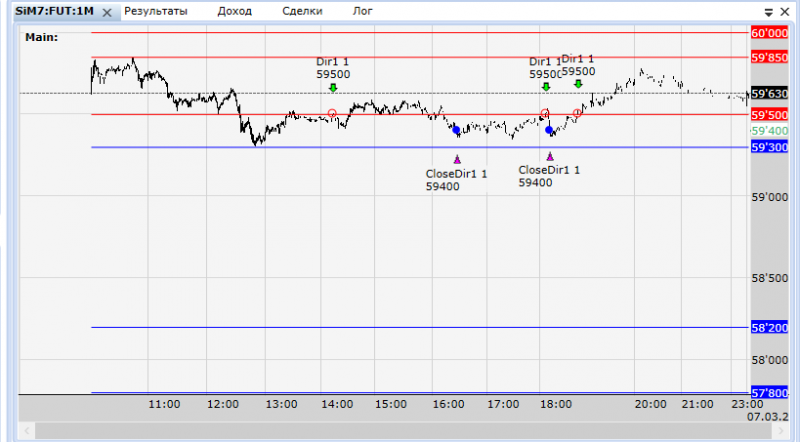Click the 58'200 blue level label
Screen dimensions: 800x442
(769, 328)
